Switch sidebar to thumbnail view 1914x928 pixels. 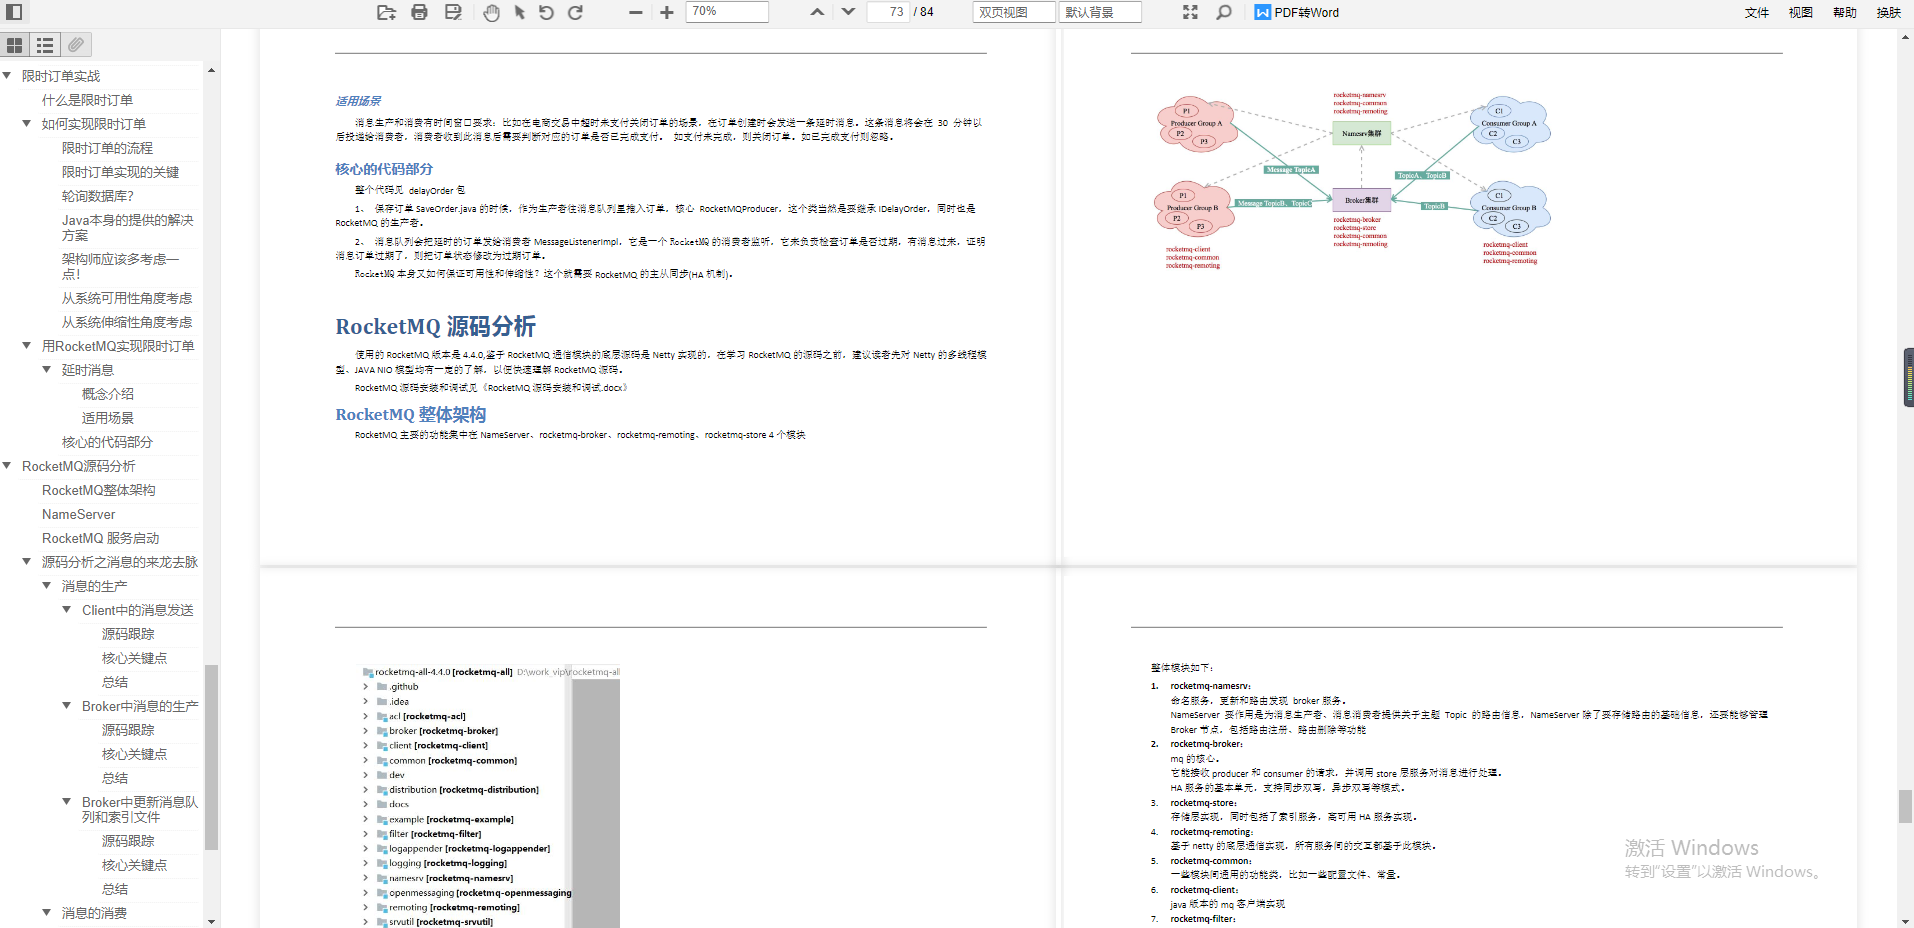point(15,45)
